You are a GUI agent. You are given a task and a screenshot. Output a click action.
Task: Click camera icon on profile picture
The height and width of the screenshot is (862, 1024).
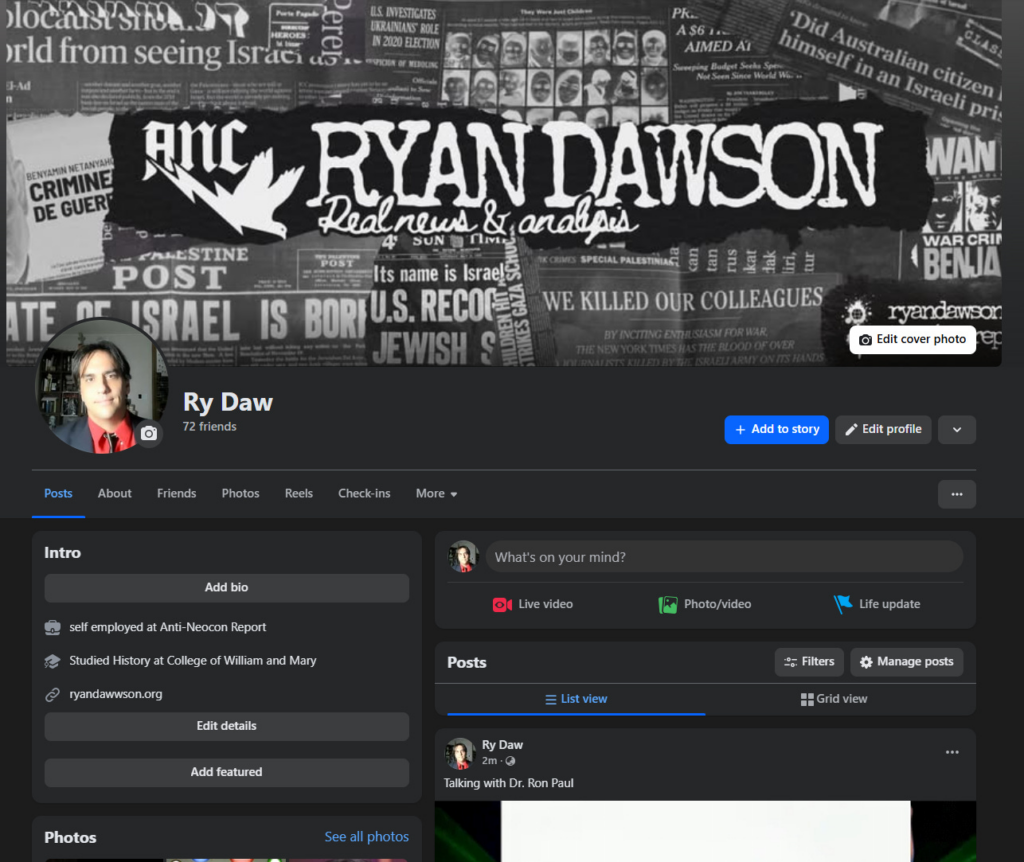(x=149, y=433)
